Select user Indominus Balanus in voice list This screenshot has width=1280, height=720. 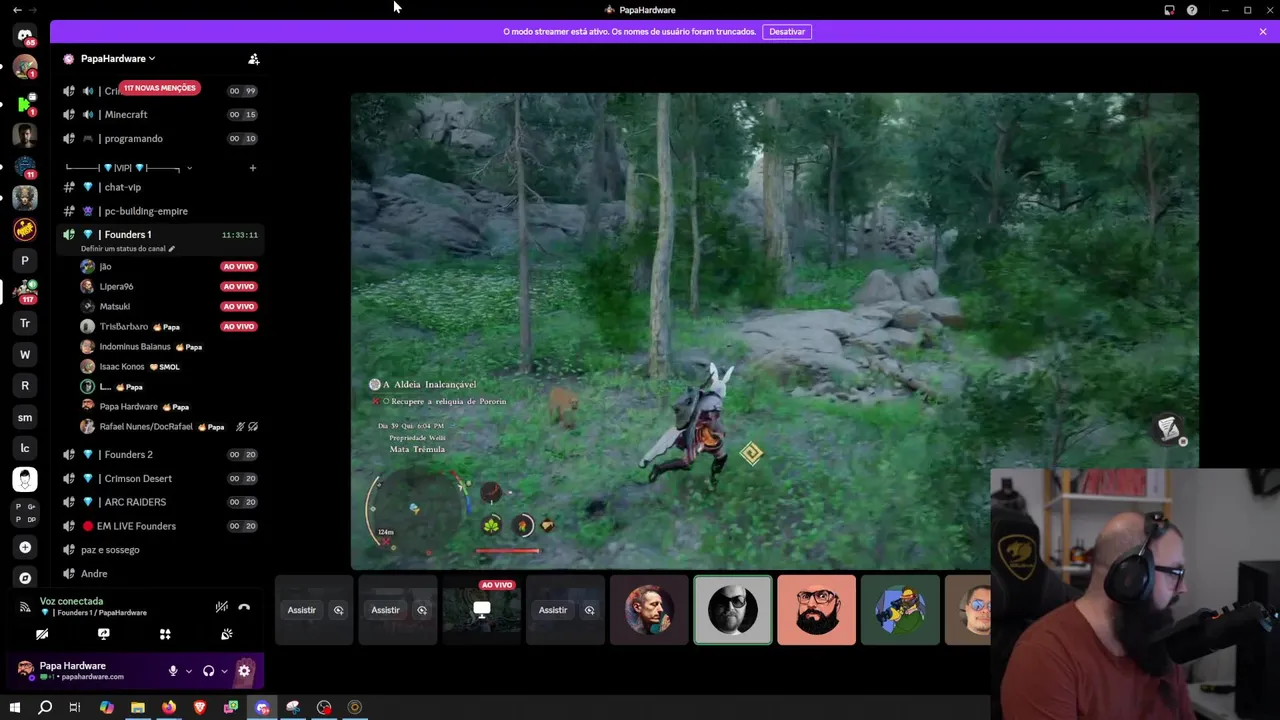(x=168, y=347)
